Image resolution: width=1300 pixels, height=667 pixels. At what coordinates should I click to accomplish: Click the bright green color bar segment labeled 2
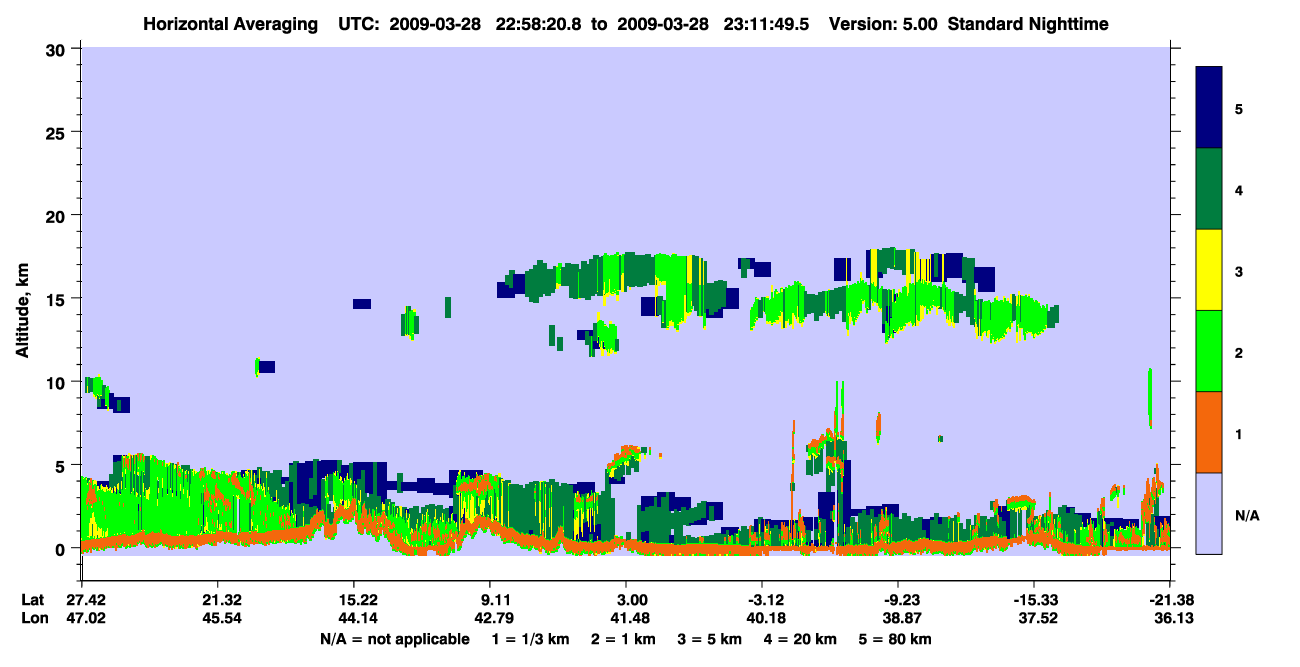coord(1209,351)
